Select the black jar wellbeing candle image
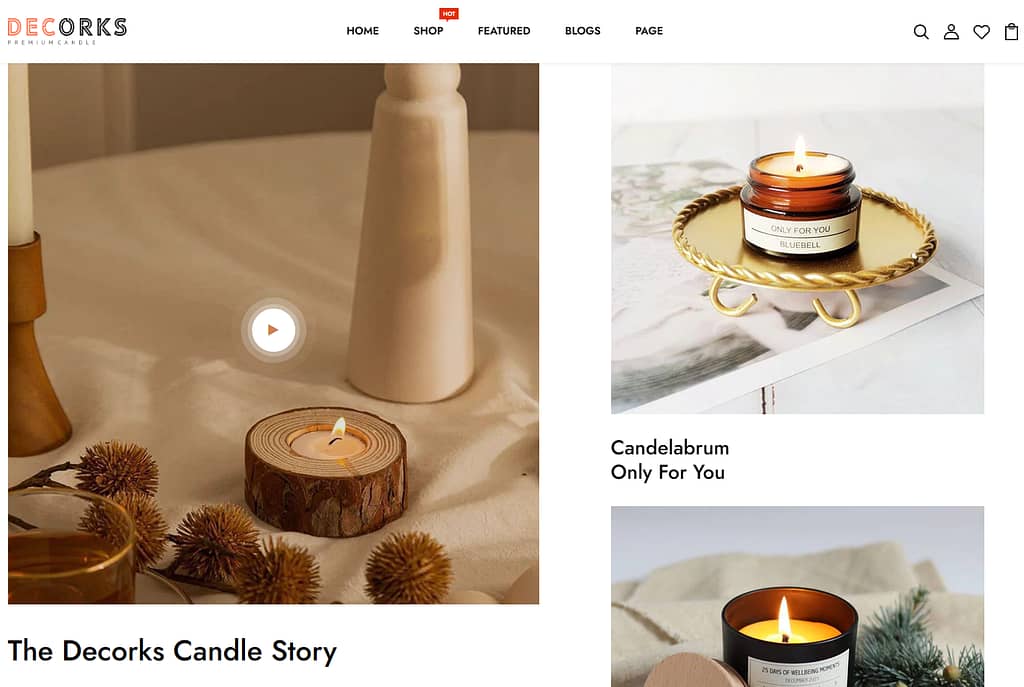The height and width of the screenshot is (687, 1024). (797, 596)
